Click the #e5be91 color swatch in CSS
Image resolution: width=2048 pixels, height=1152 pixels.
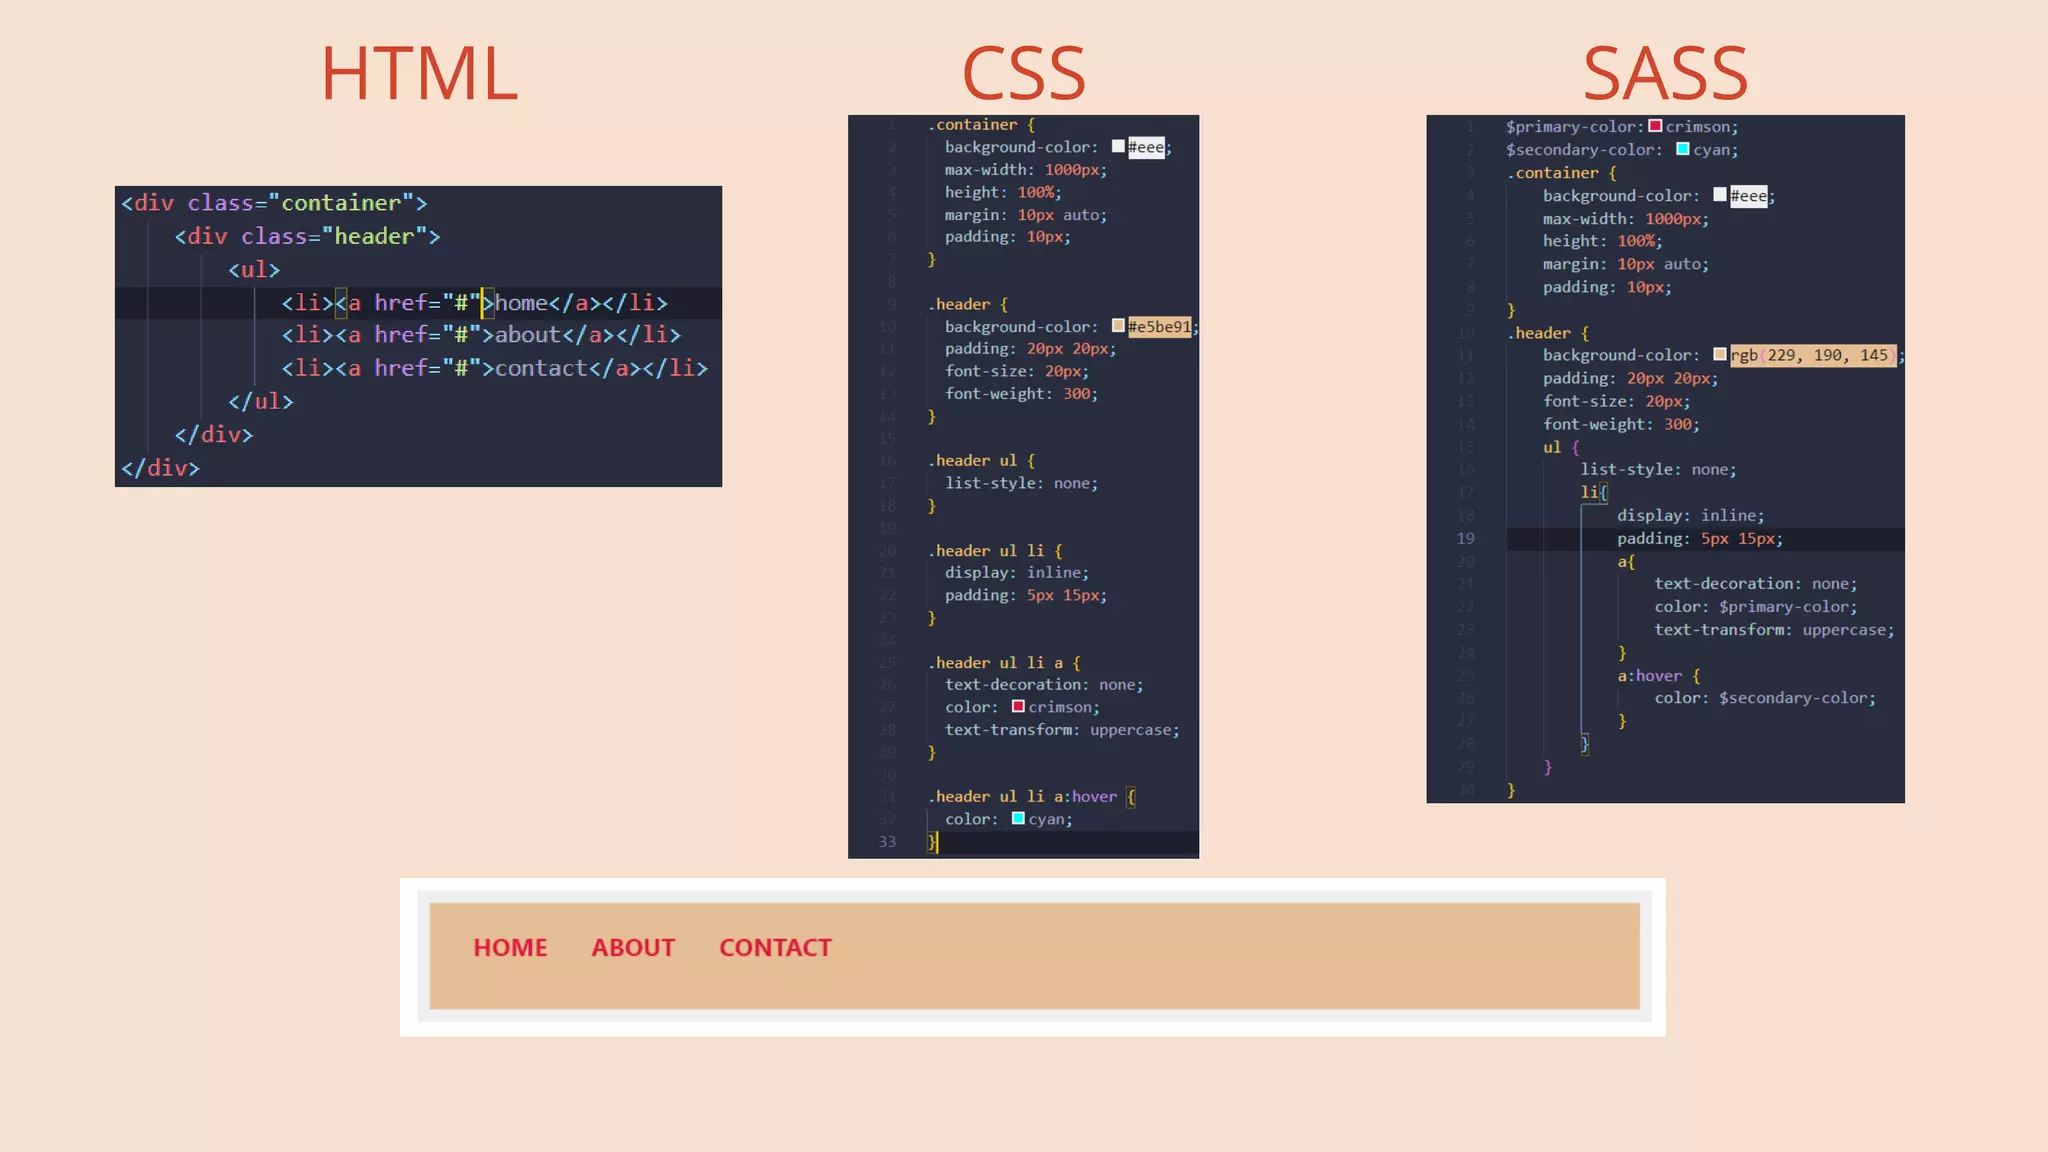pos(1118,326)
